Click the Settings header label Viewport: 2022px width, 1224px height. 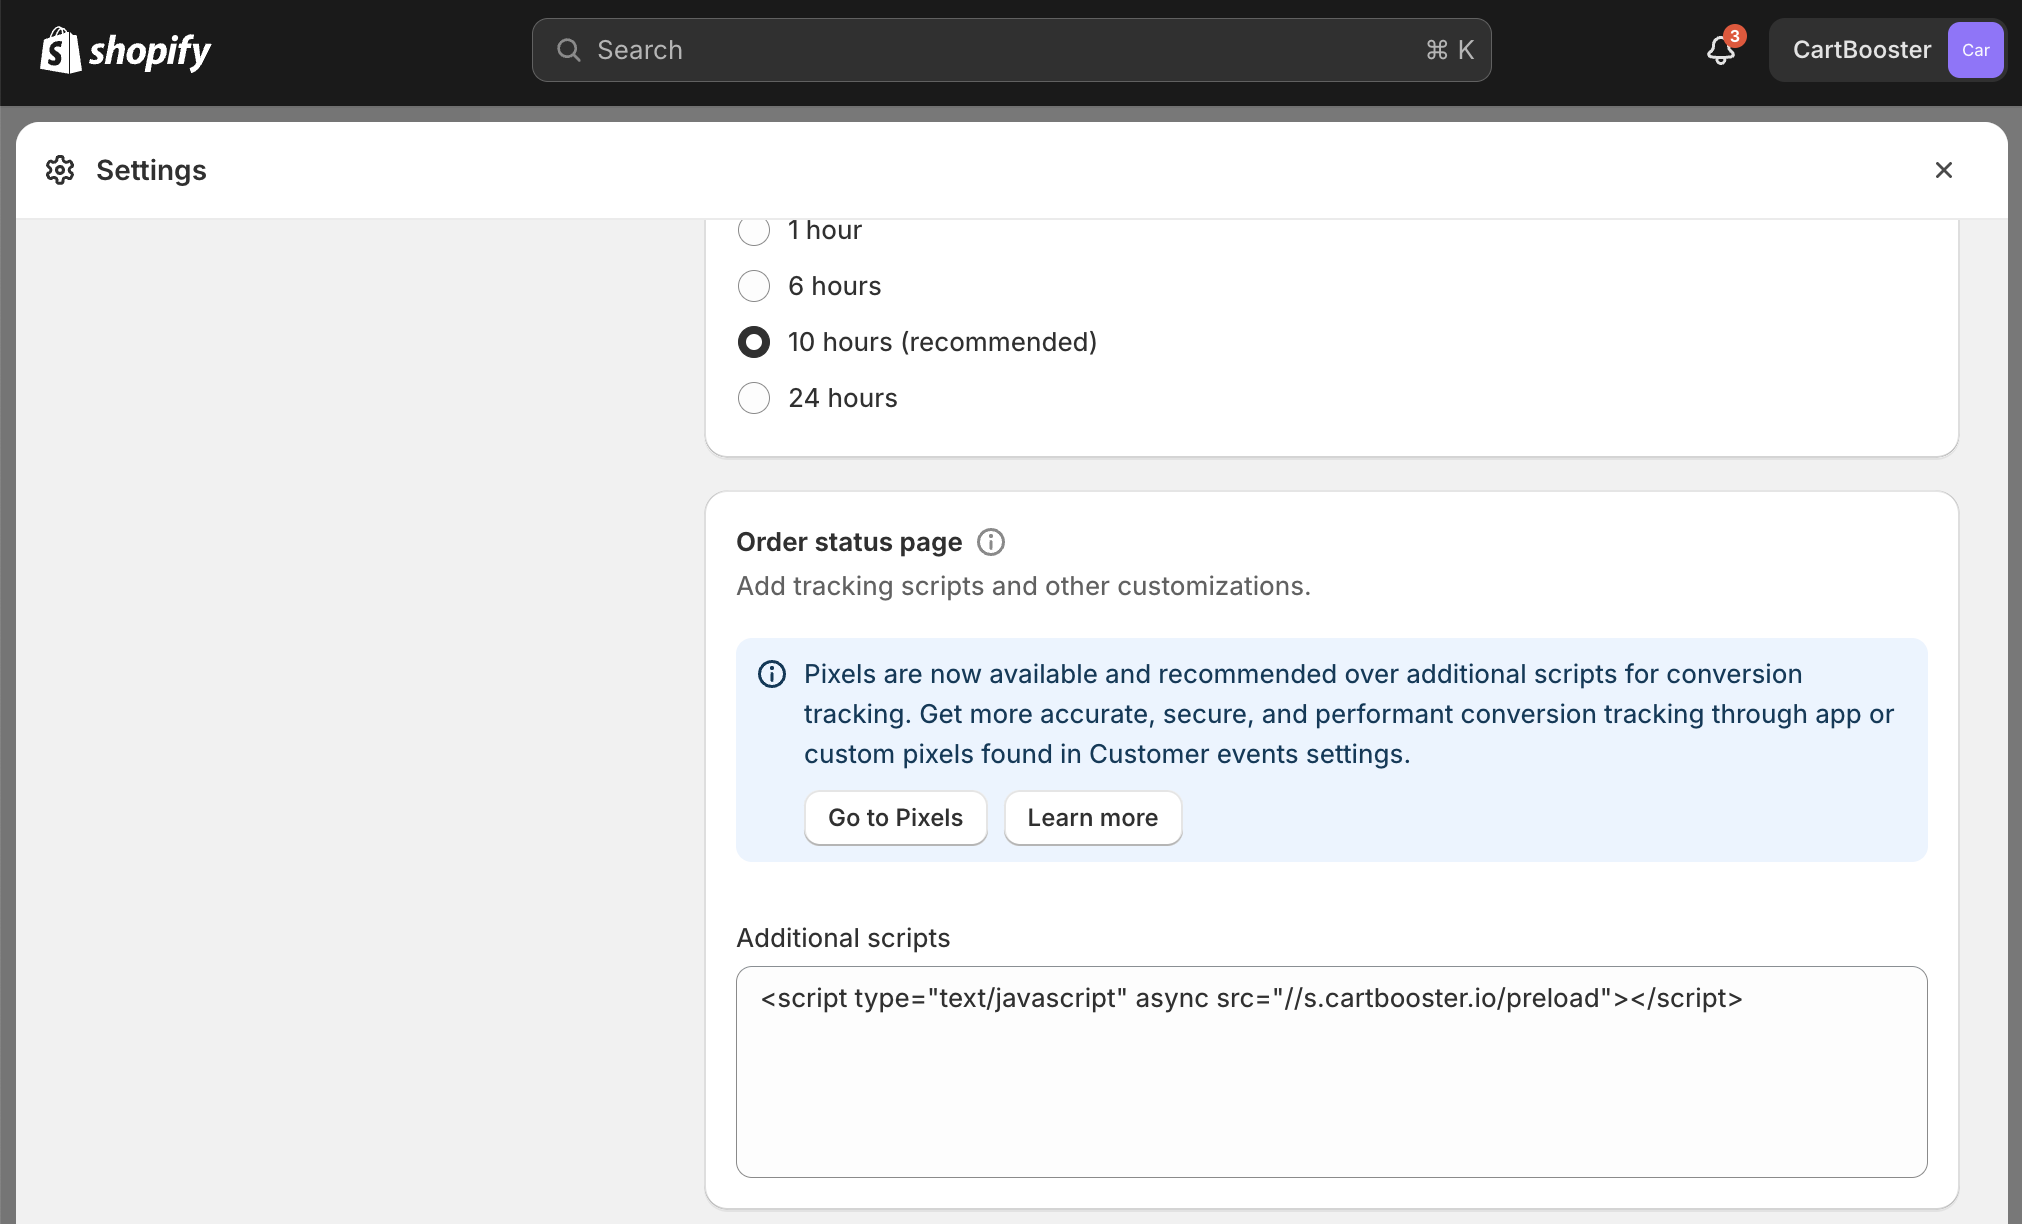point(151,170)
